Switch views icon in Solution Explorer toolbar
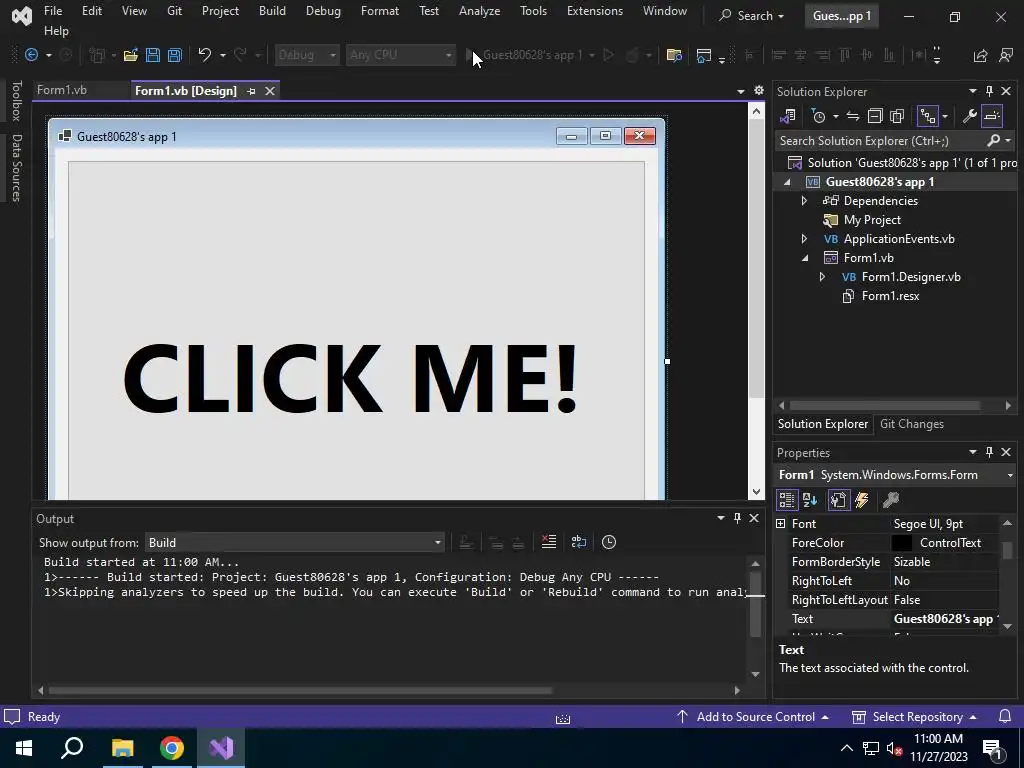This screenshot has height=768, width=1024. (x=788, y=116)
